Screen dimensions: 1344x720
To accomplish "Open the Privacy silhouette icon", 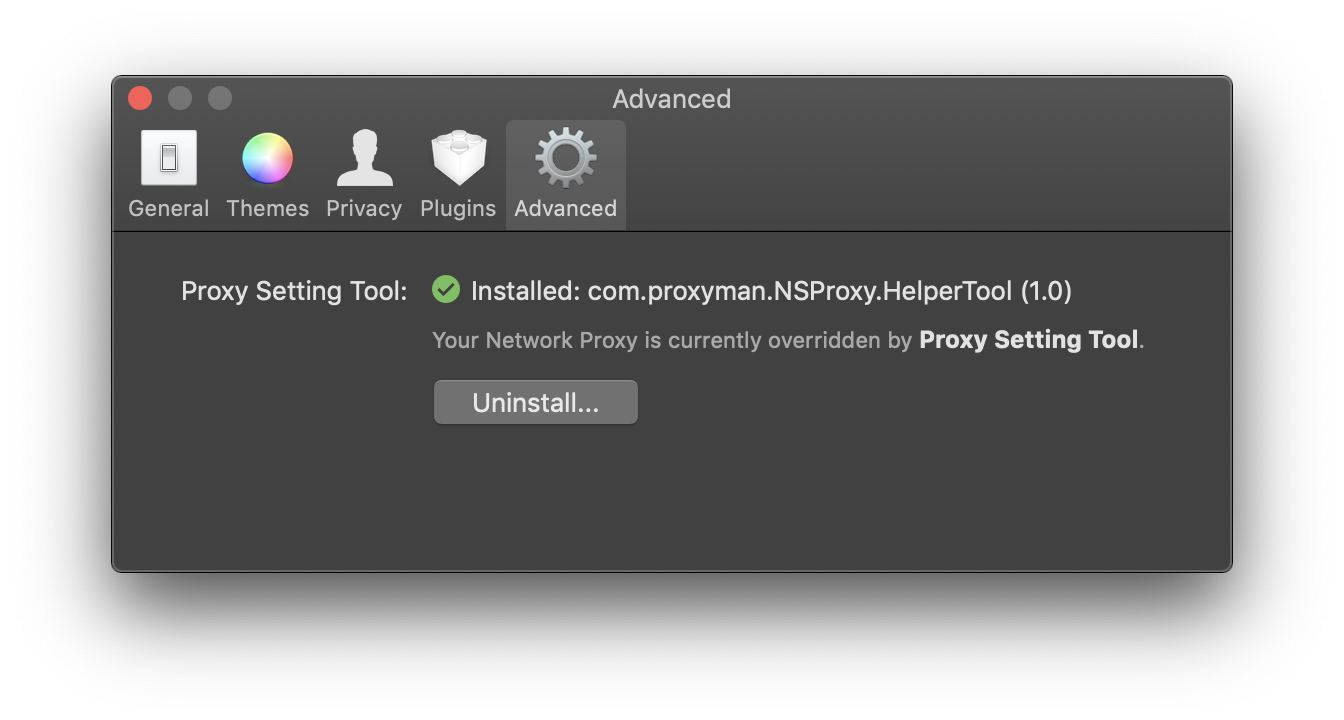I will (364, 158).
